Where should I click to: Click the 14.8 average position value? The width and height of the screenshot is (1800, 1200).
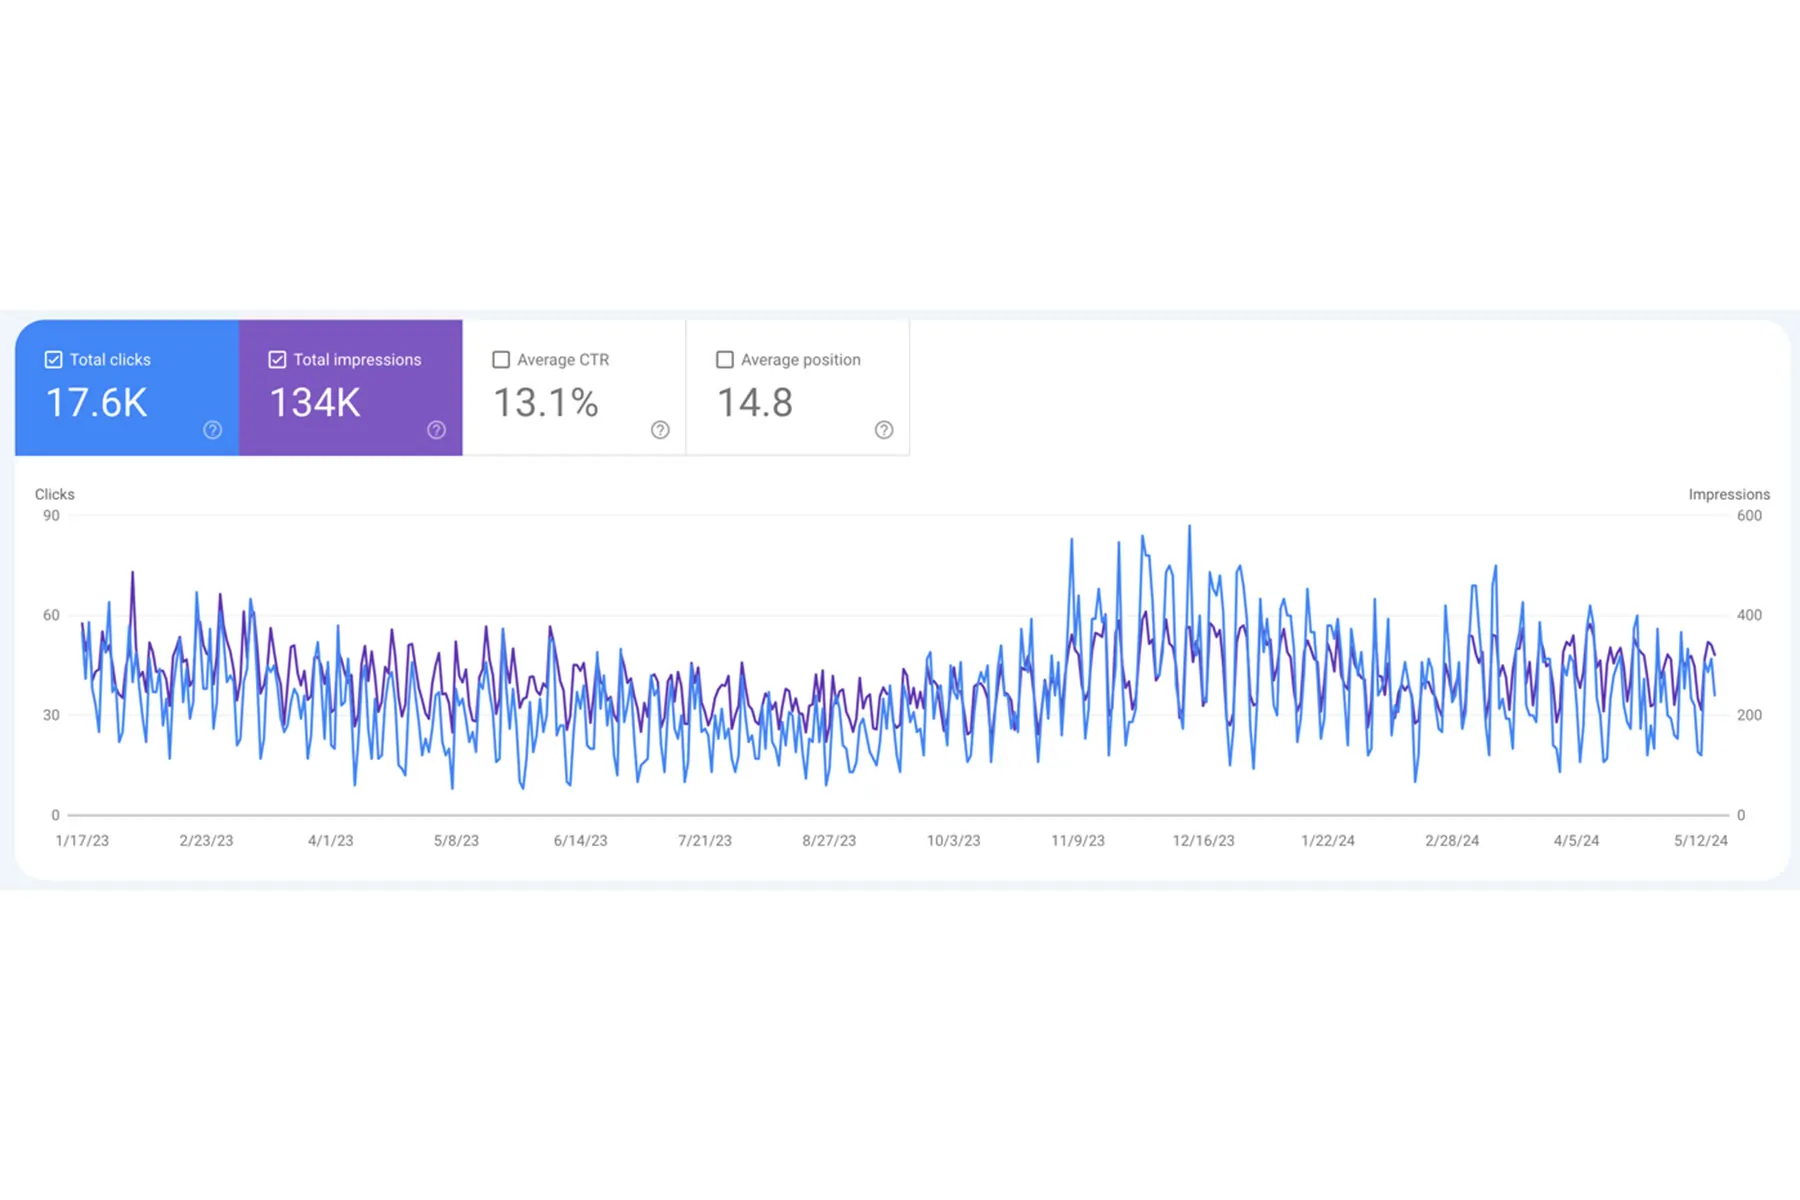pos(755,403)
